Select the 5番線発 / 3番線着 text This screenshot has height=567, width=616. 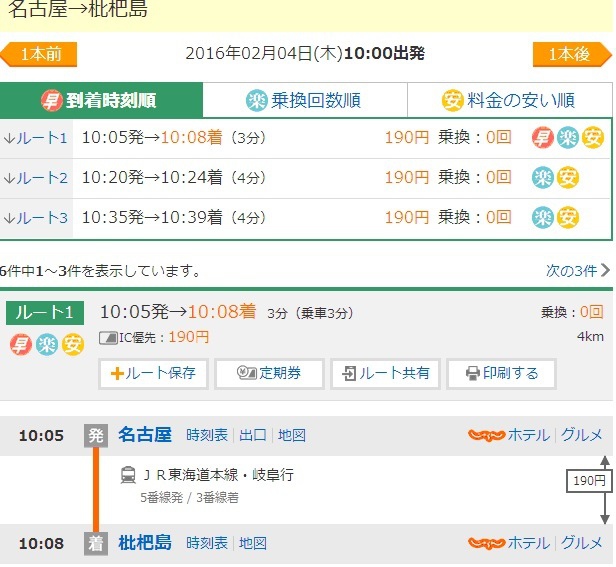tap(189, 498)
